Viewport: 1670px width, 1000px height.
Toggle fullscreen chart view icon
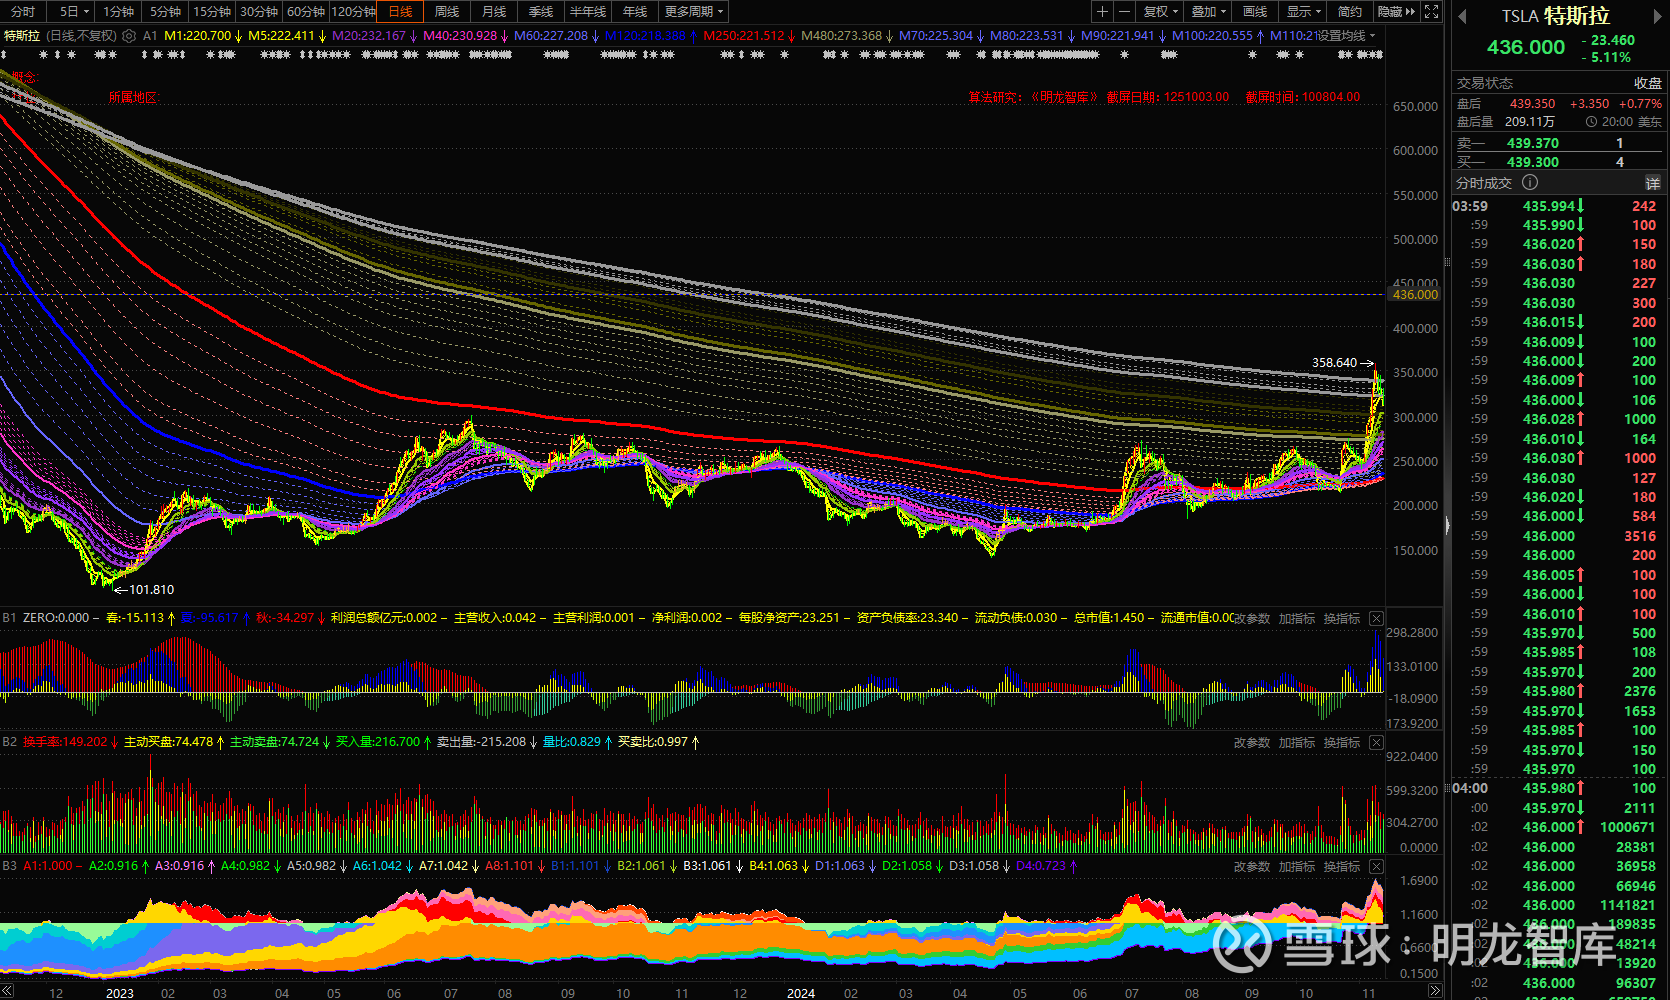[x=1432, y=12]
